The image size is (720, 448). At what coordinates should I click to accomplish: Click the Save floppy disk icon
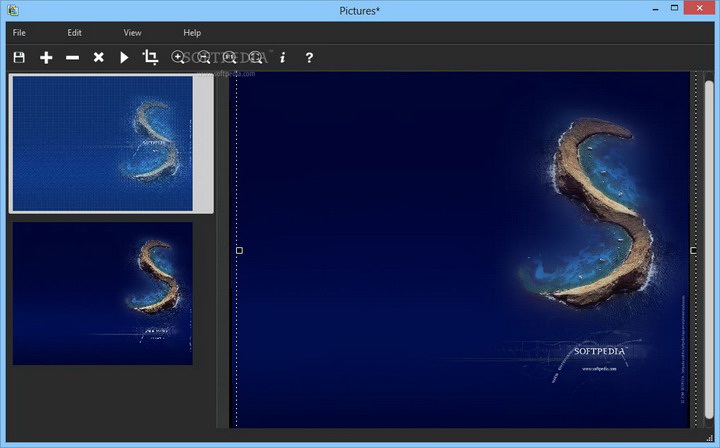[x=19, y=58]
